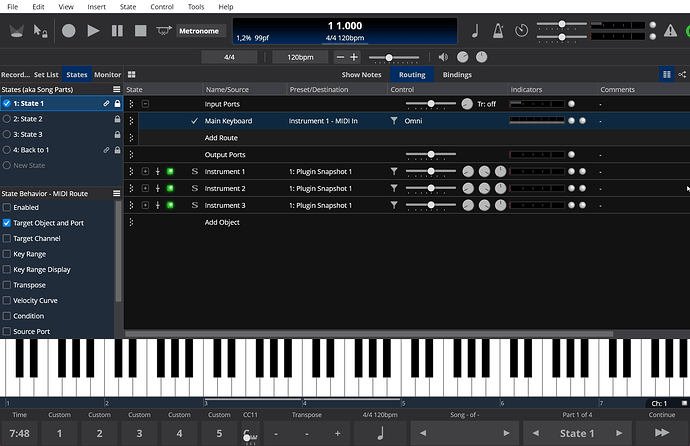
Task: Uncheck Target Object and Port checkbox
Action: coord(7,223)
